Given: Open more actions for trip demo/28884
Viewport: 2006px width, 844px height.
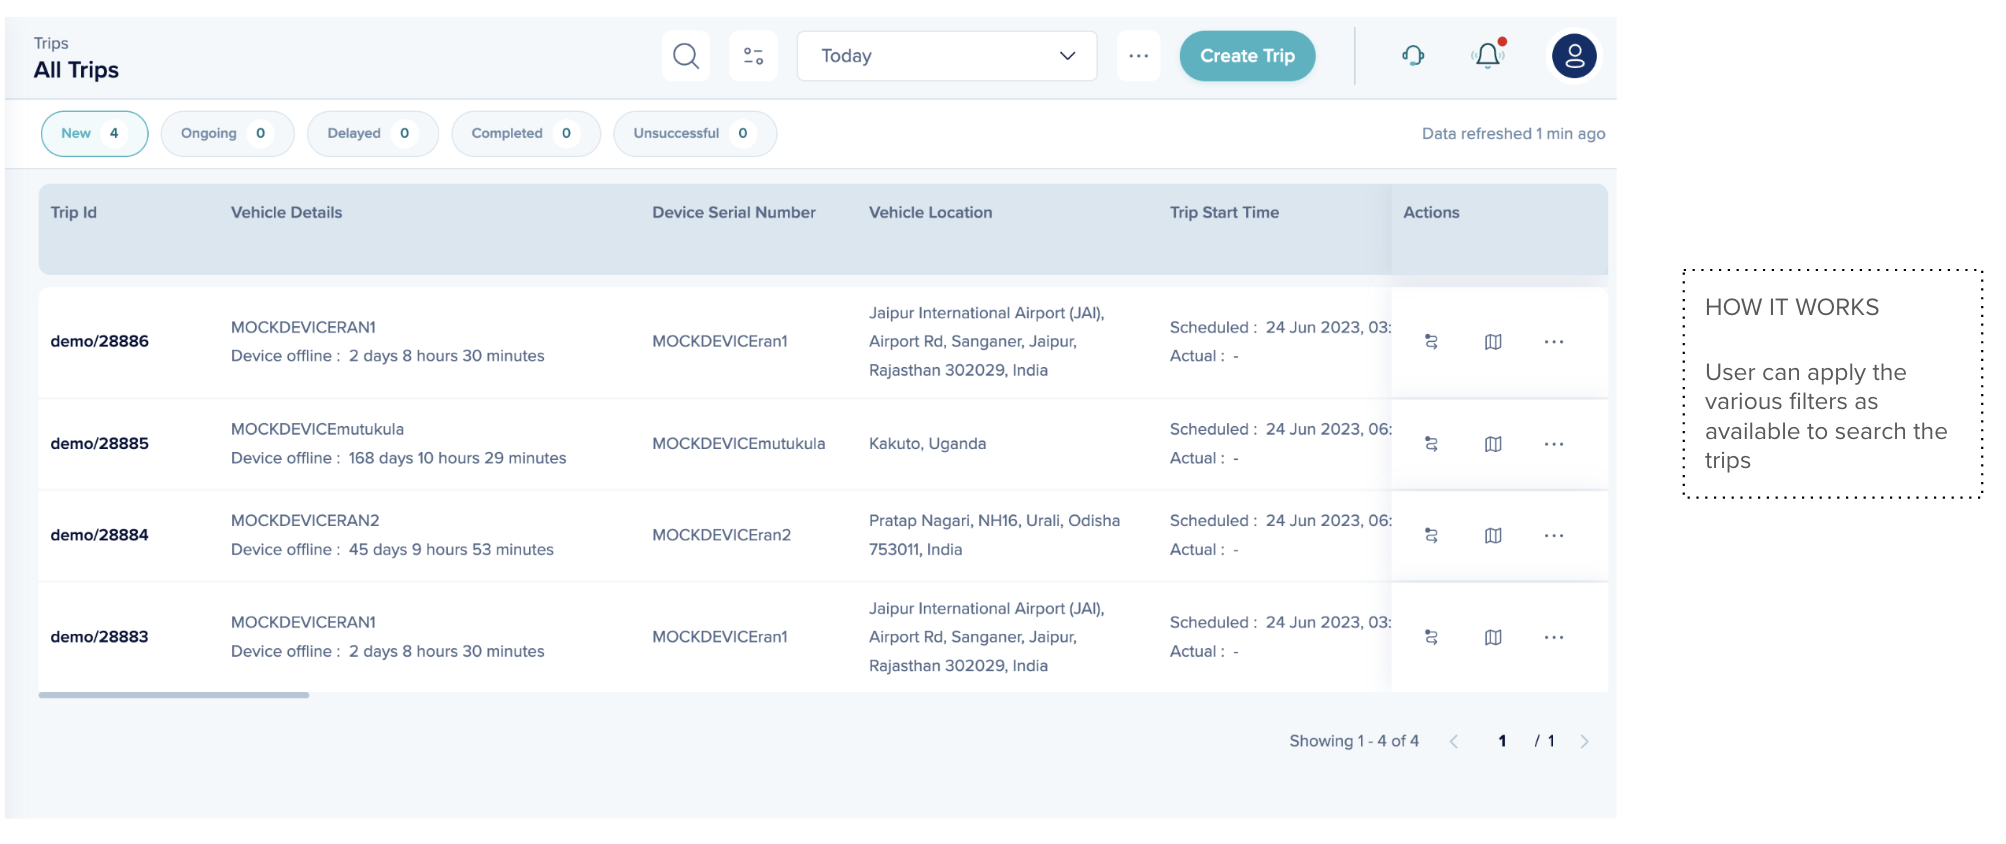Looking at the screenshot, I should pos(1553,536).
